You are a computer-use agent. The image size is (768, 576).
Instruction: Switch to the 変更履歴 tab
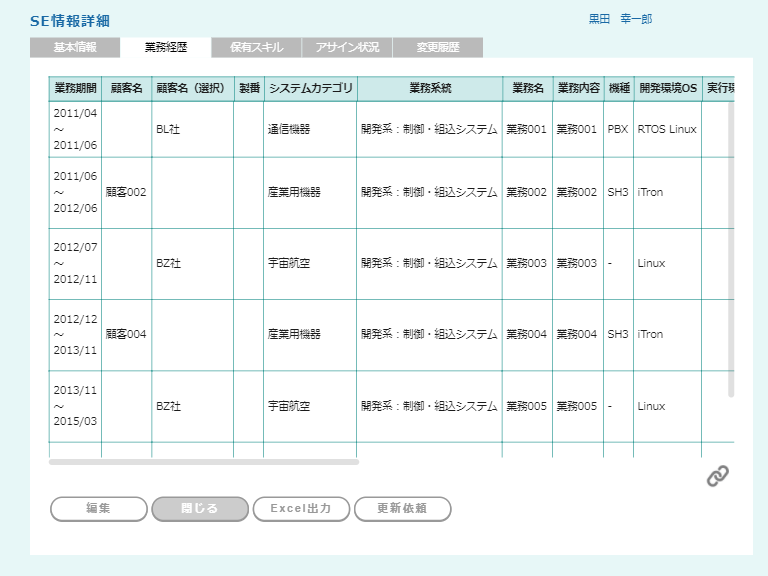pos(438,47)
